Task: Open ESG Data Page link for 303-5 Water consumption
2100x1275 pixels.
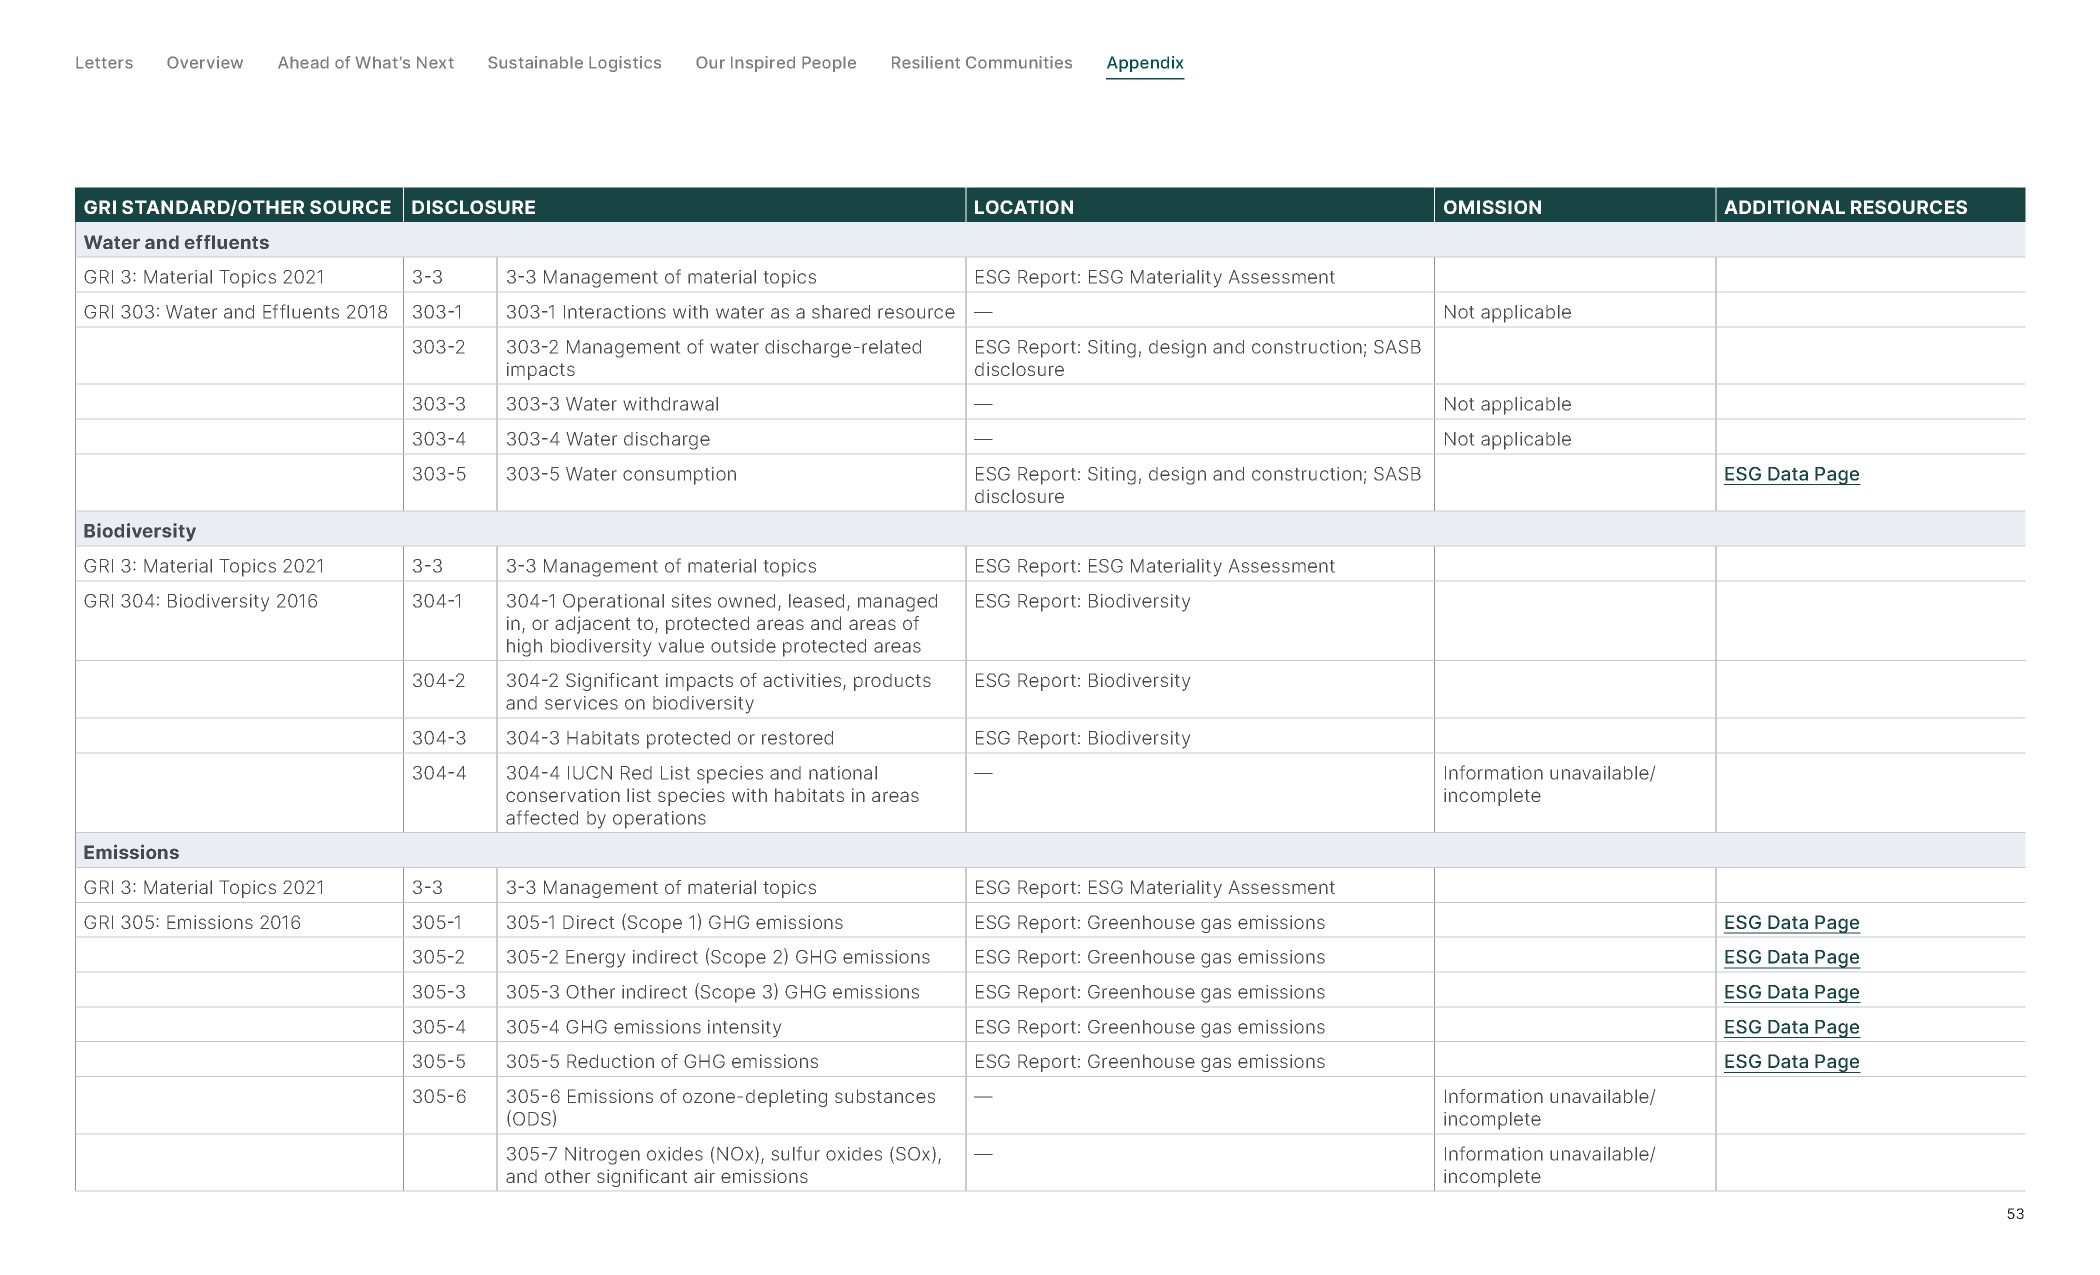Action: [1790, 474]
